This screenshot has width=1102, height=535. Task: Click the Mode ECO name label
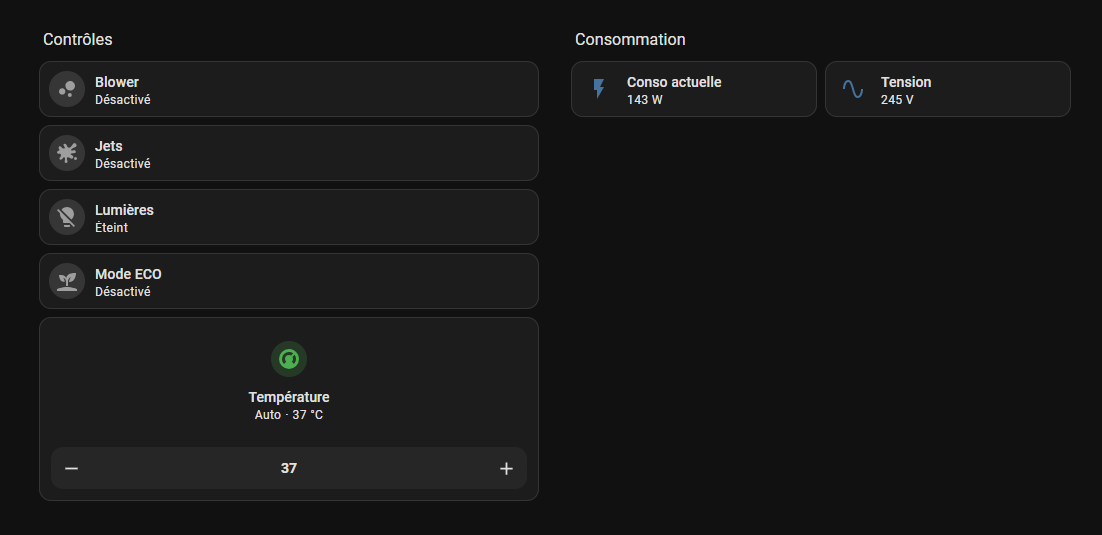pyautogui.click(x=128, y=274)
